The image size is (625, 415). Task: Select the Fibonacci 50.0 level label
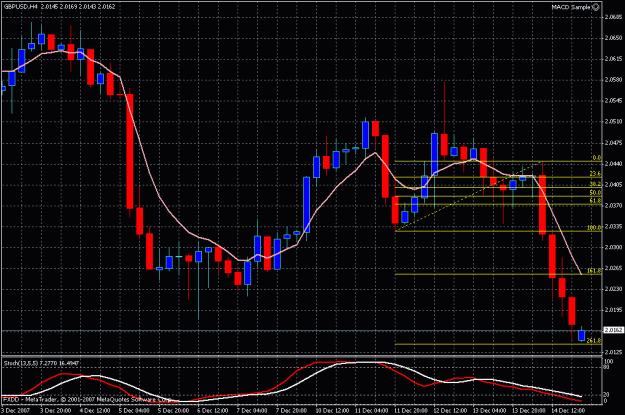[595, 193]
